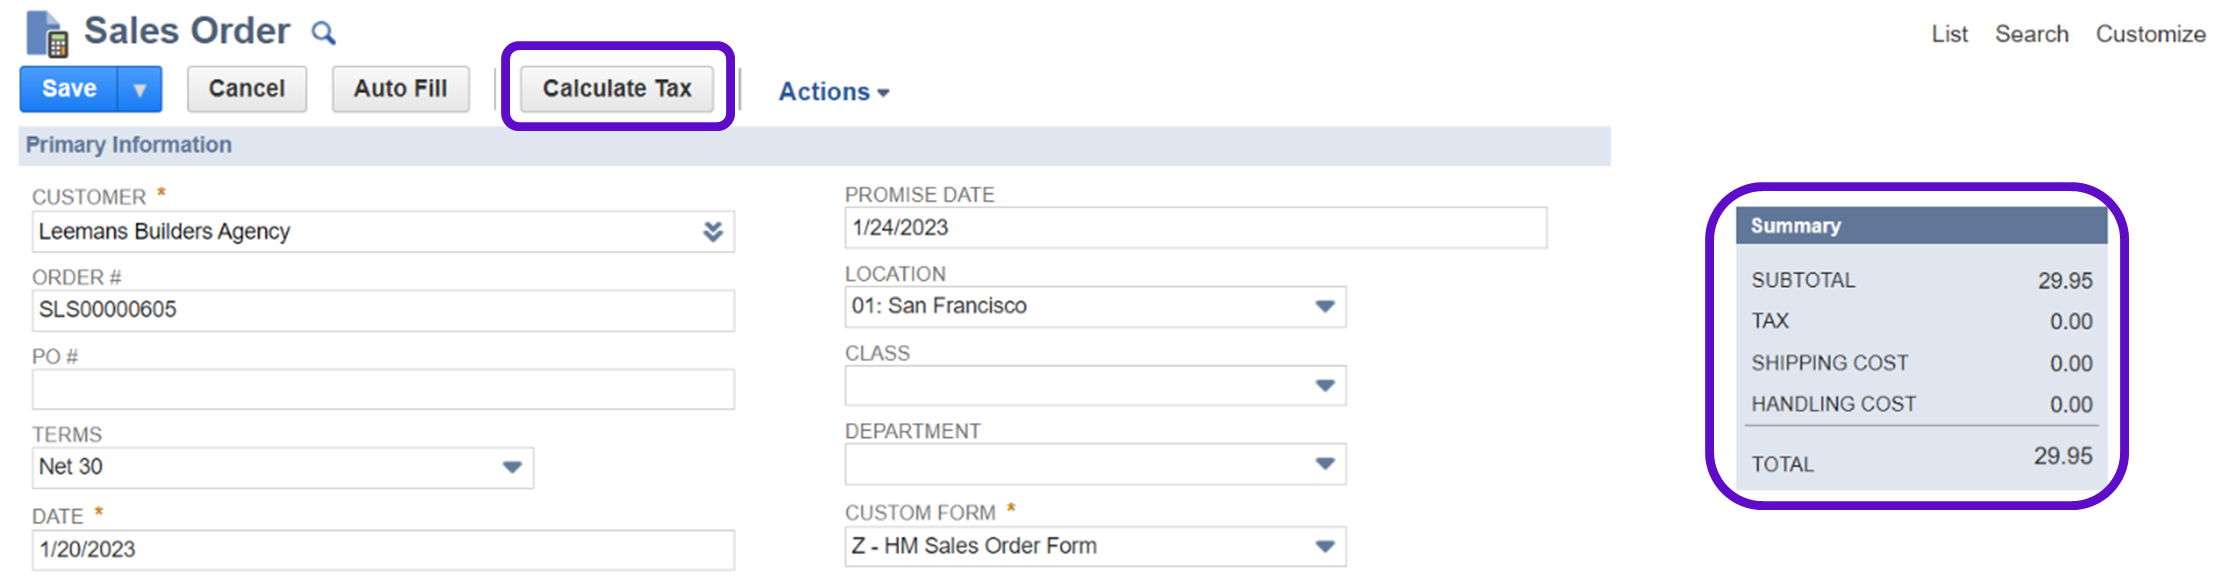This screenshot has height=588, width=2217.
Task: Open the Class dropdown
Action: click(x=1324, y=386)
